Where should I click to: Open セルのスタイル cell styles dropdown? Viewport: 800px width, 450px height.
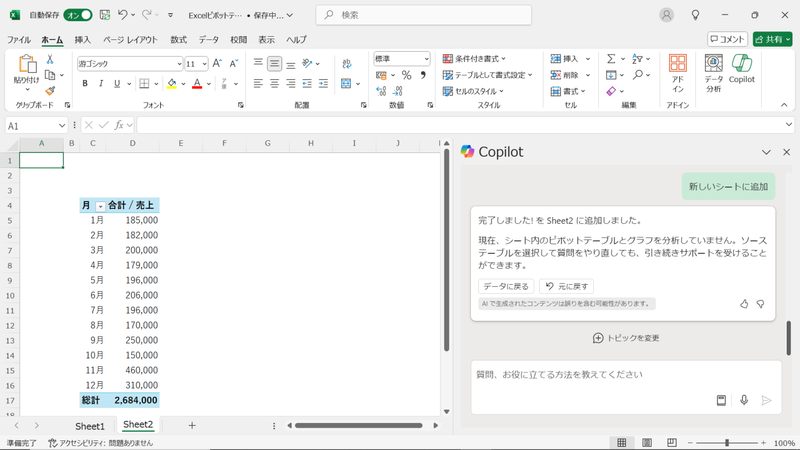473,91
